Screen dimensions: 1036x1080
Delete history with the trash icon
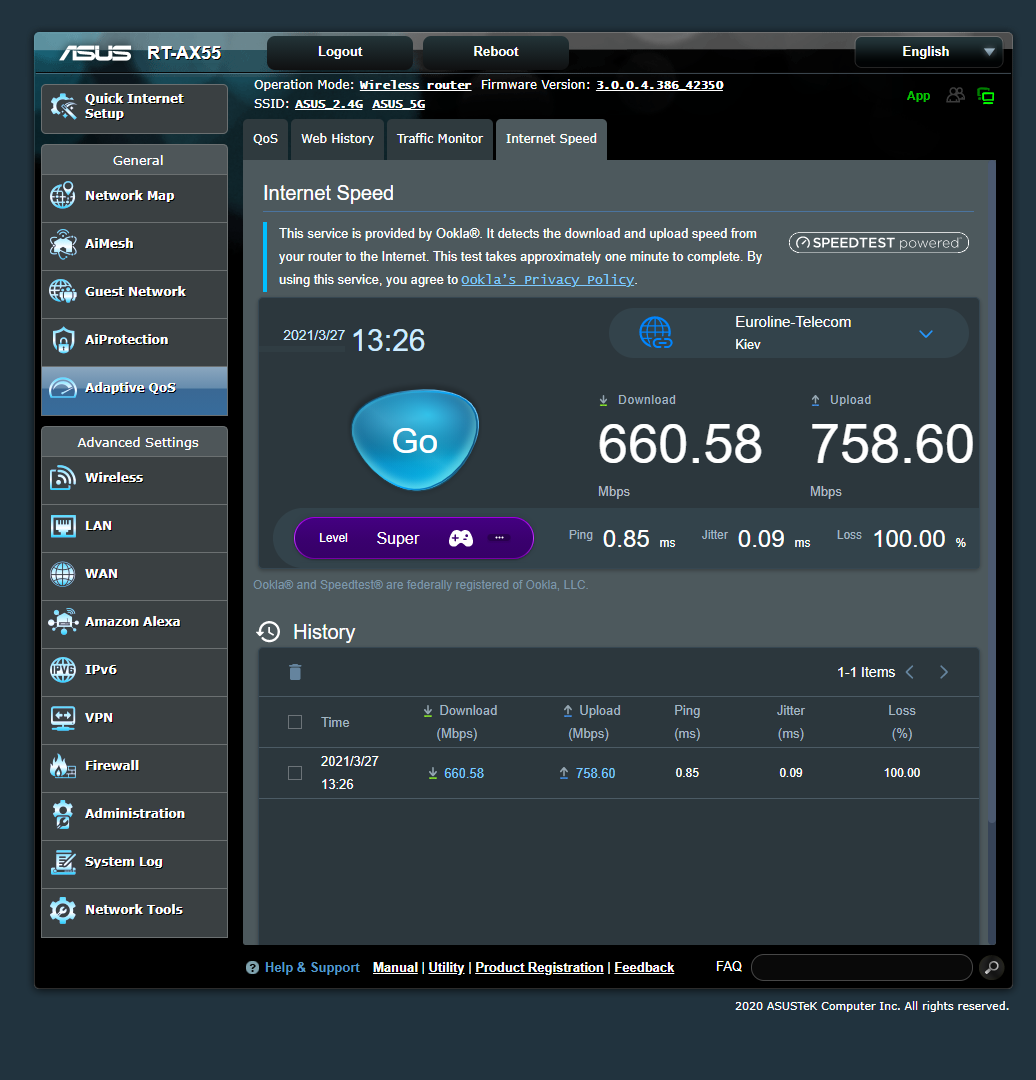(x=295, y=672)
